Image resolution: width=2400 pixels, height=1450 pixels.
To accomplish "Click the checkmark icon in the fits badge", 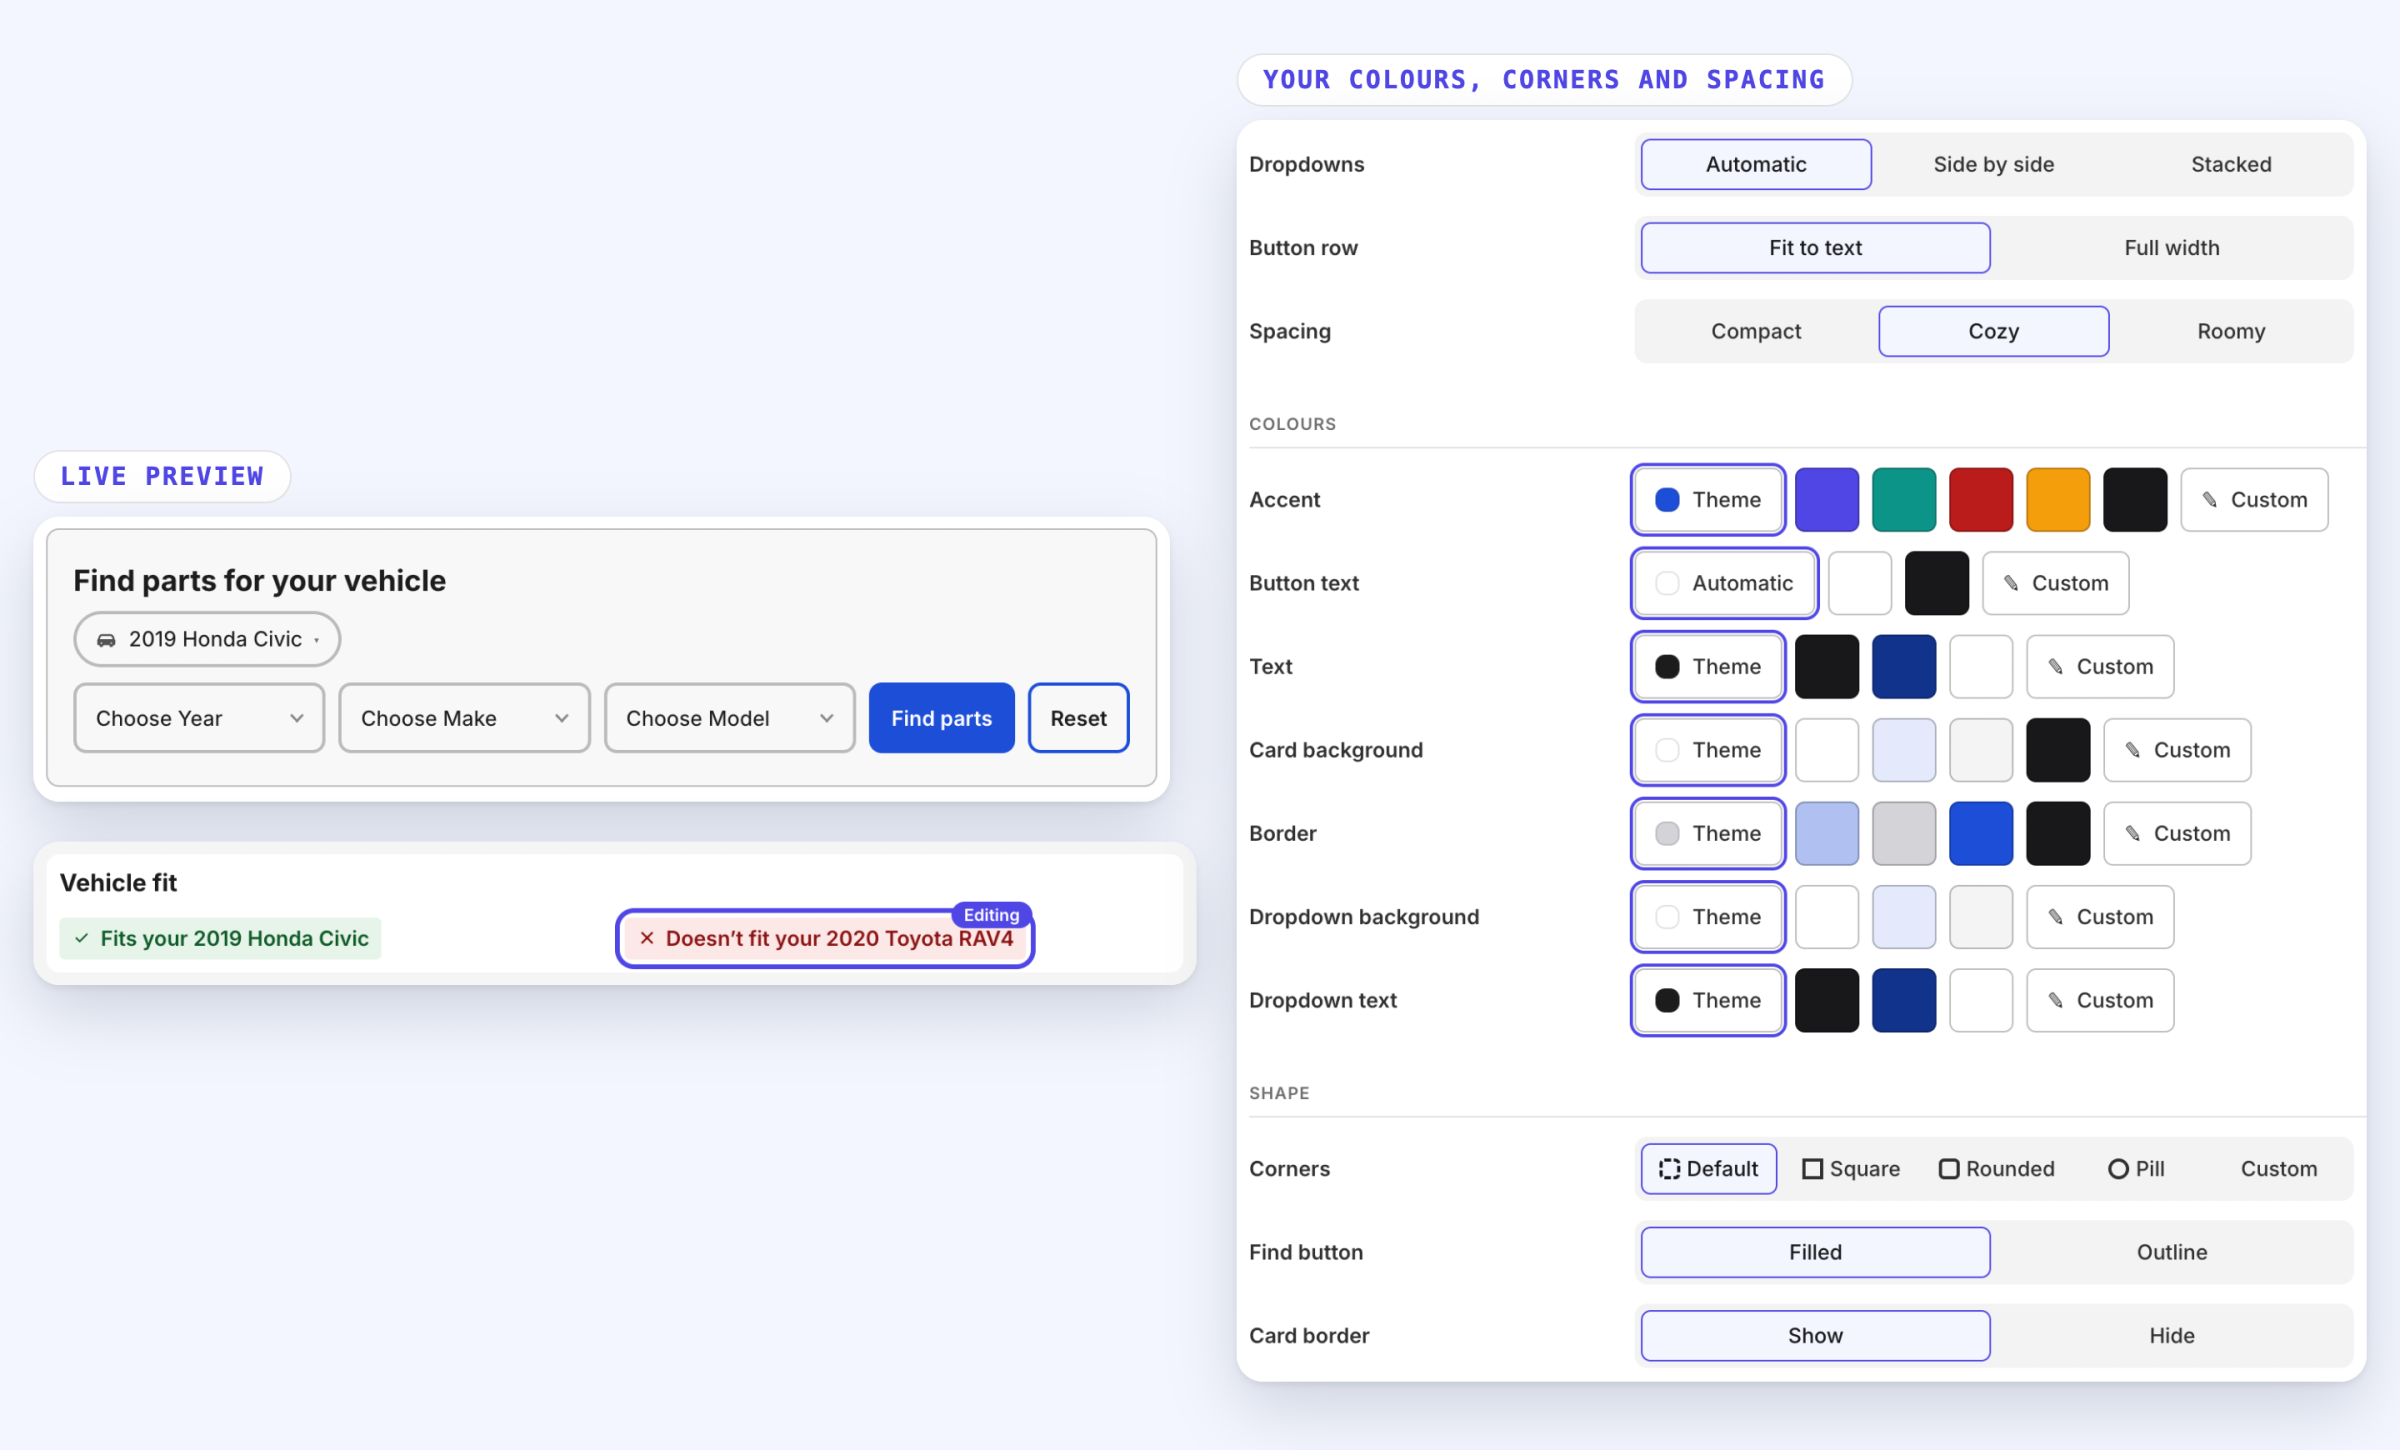I will tap(81, 938).
